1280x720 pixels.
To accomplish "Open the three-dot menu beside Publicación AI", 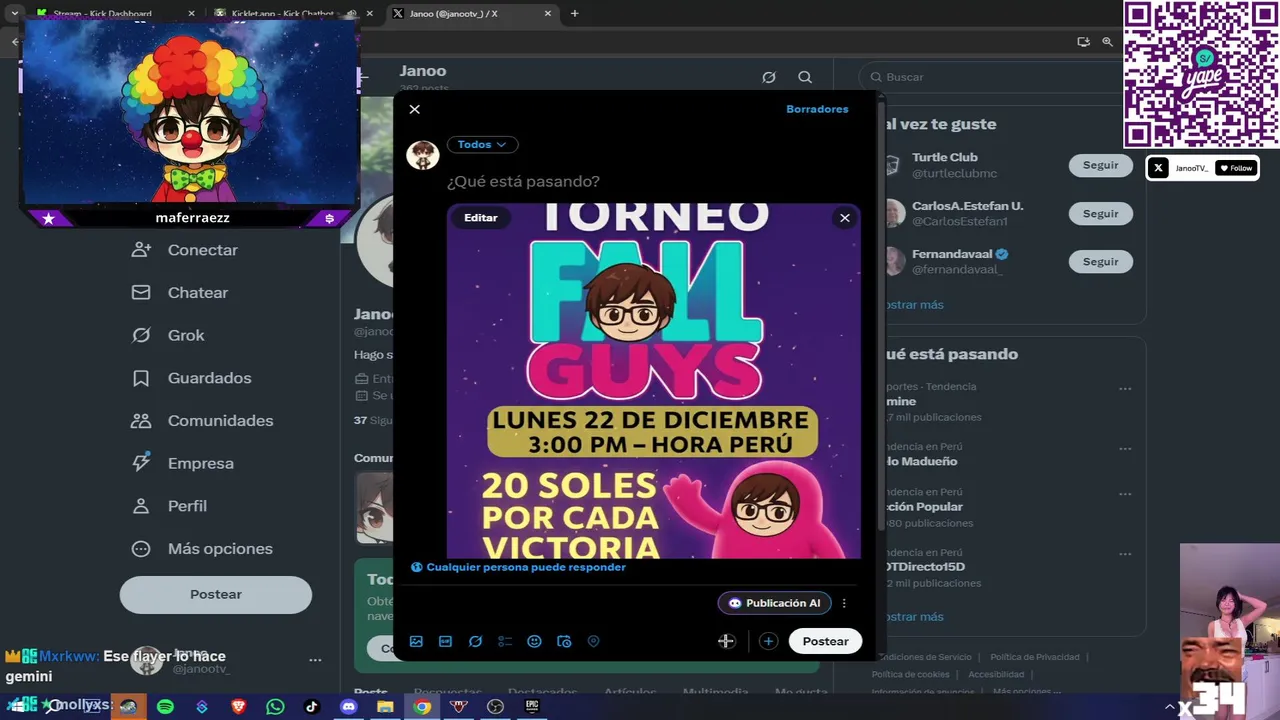I will coord(844,603).
